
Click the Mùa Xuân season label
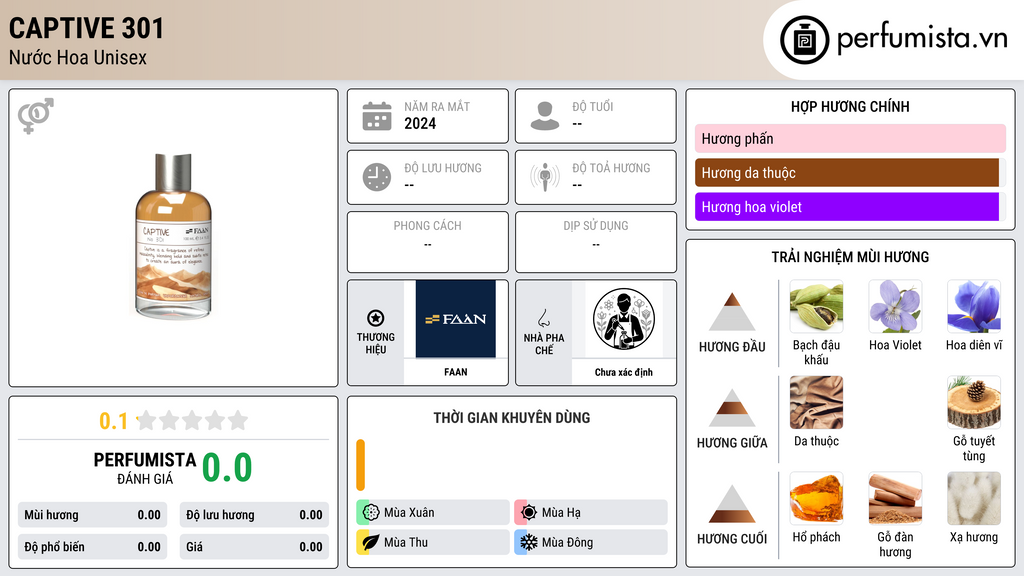409,513
